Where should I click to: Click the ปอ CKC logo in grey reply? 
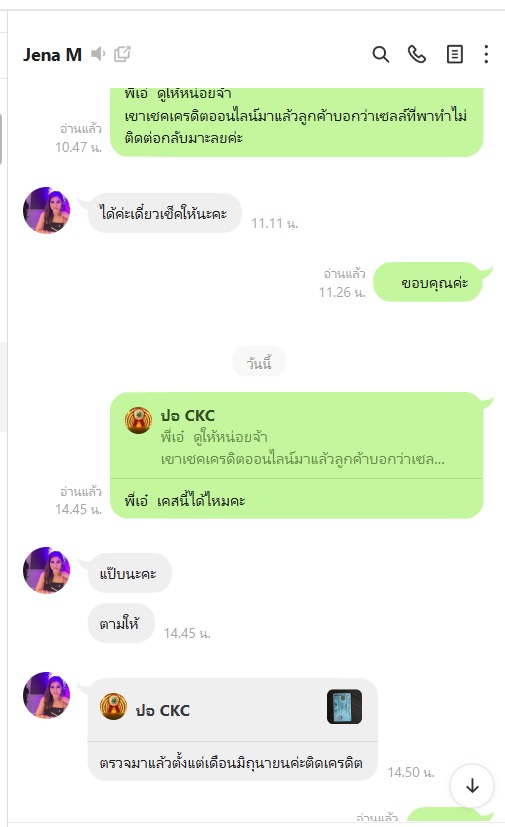tap(113, 707)
